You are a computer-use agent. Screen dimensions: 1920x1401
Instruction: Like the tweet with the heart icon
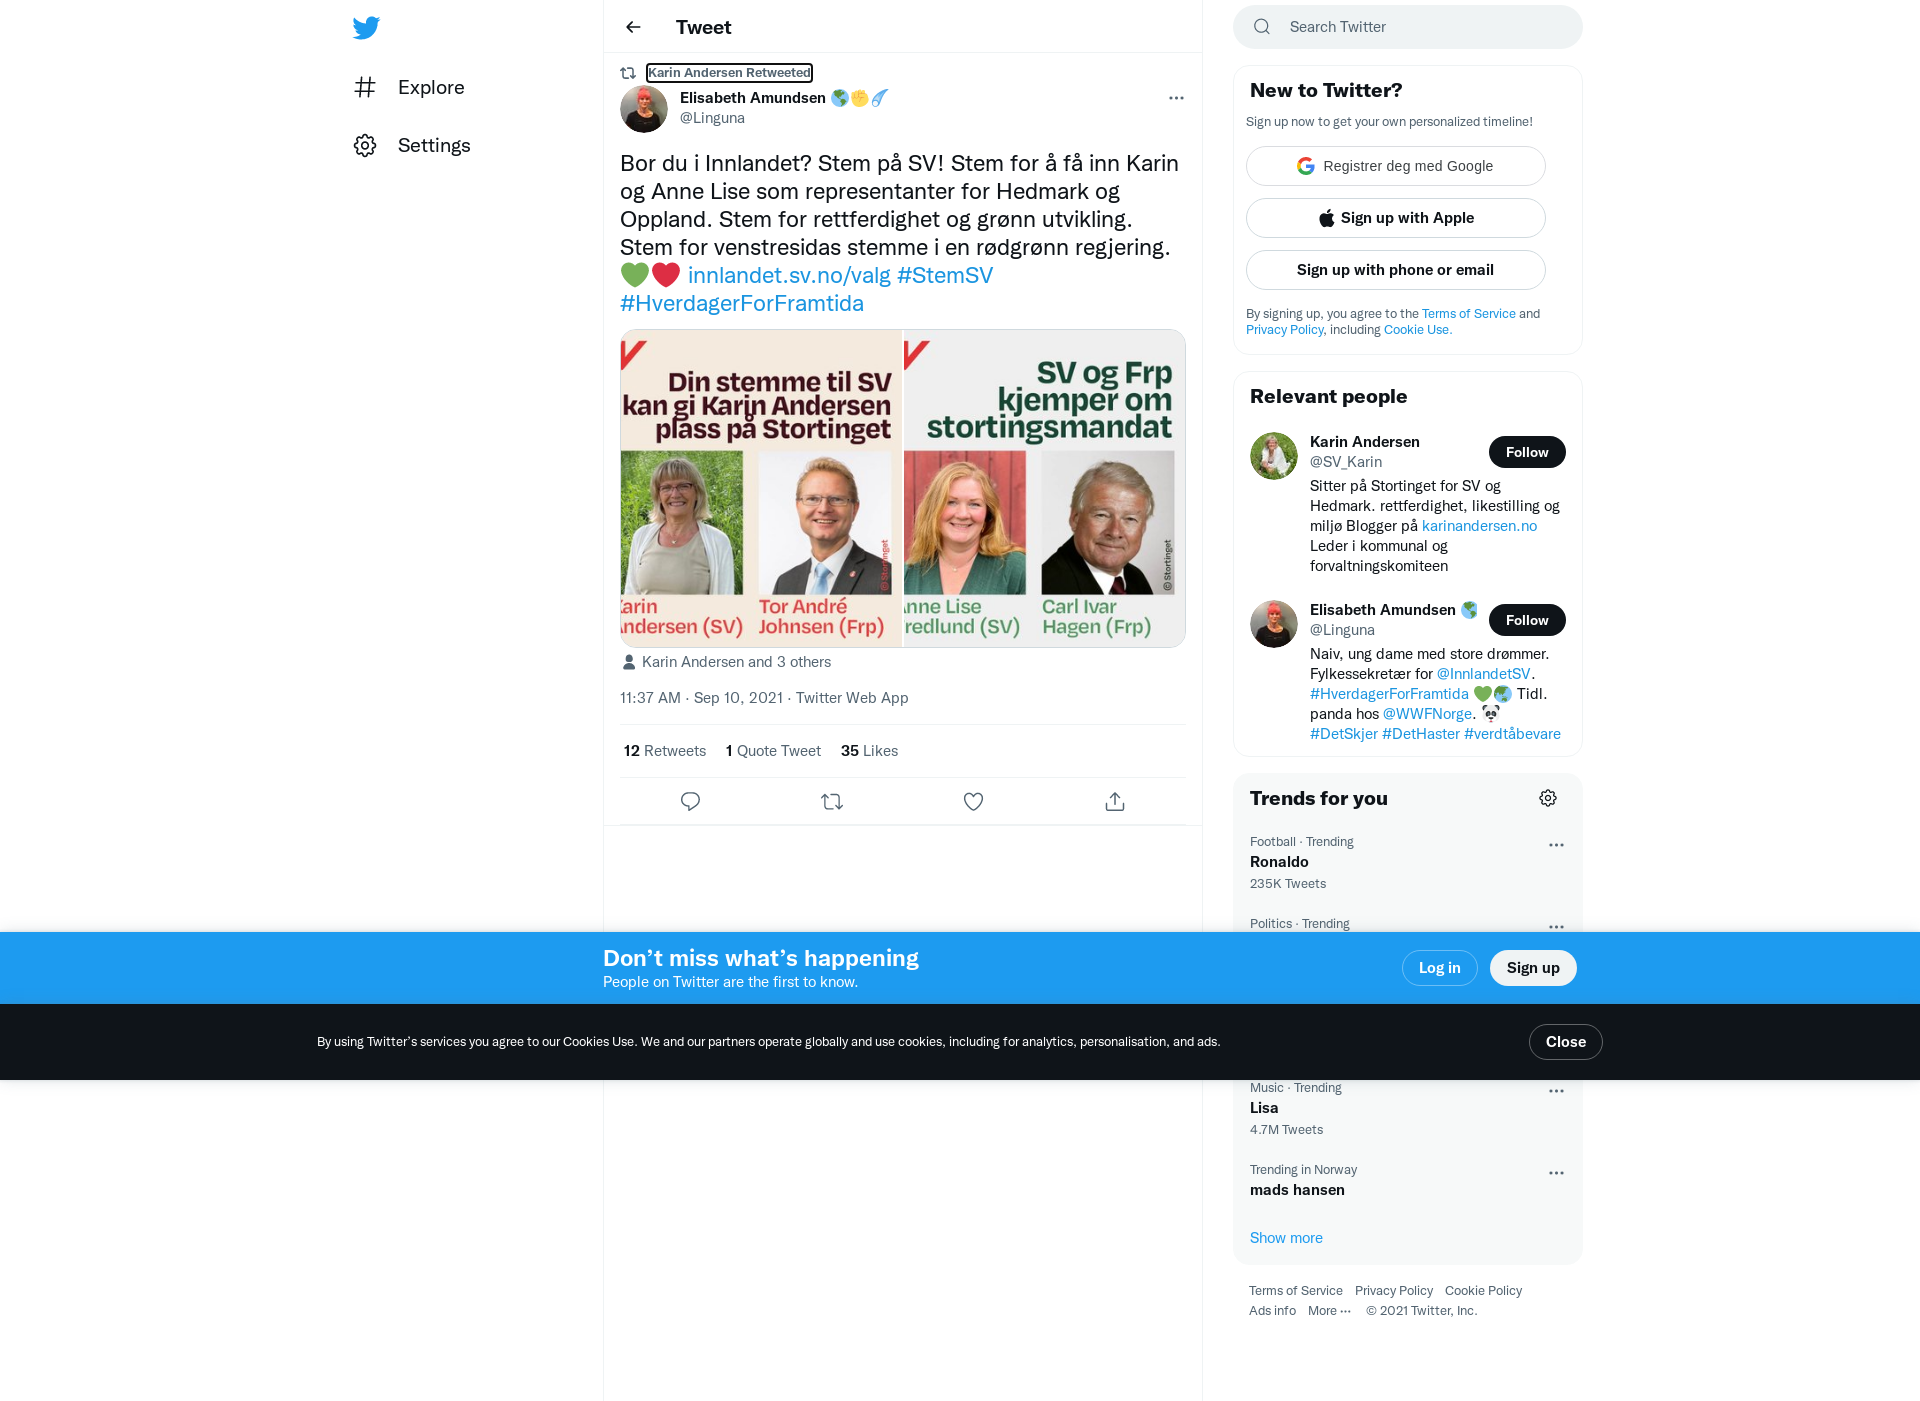(x=973, y=801)
